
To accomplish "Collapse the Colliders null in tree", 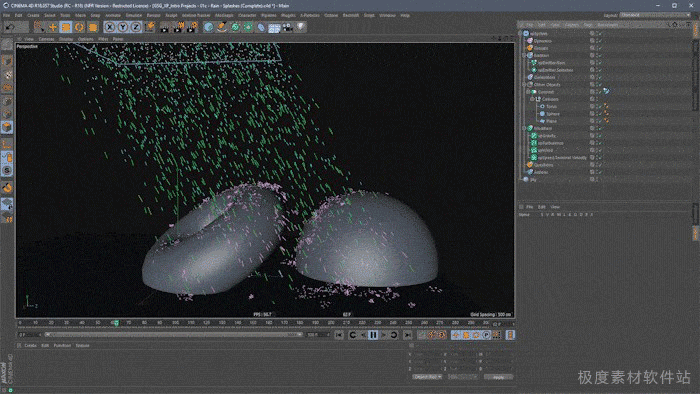I will point(532,99).
